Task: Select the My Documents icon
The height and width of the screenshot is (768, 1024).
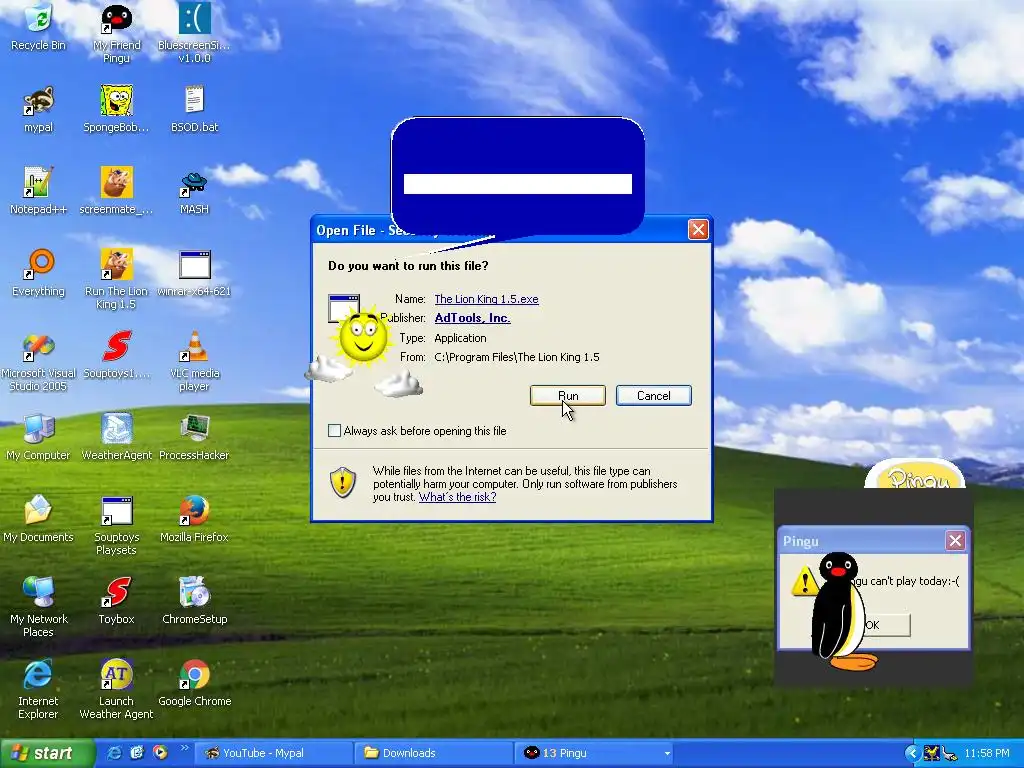Action: click(x=39, y=519)
